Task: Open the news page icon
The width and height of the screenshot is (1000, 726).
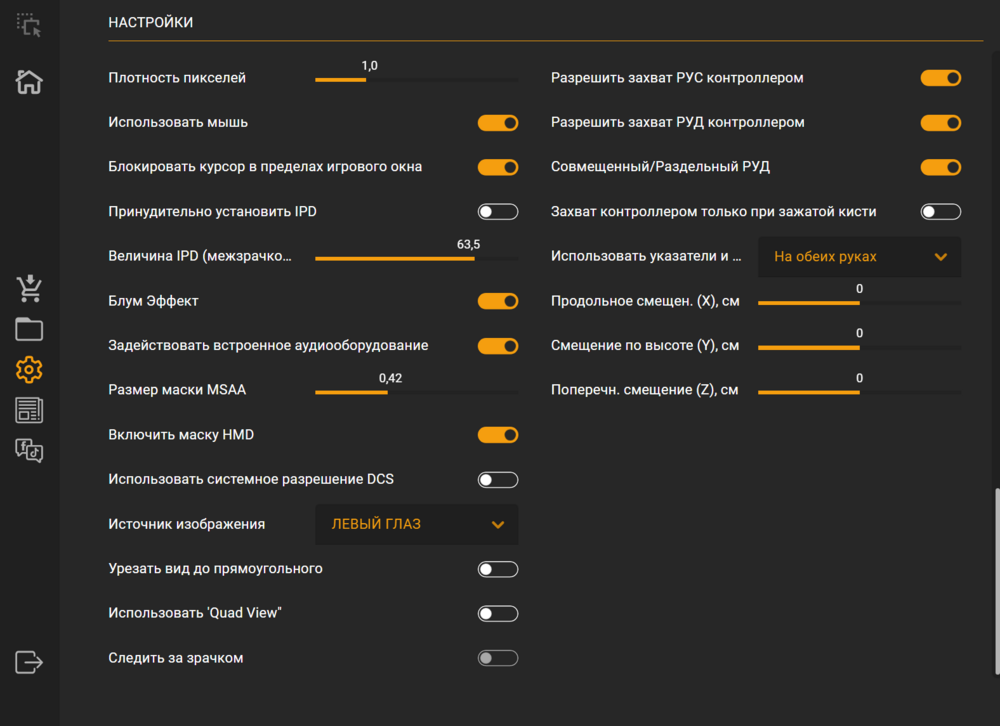Action: click(29, 410)
